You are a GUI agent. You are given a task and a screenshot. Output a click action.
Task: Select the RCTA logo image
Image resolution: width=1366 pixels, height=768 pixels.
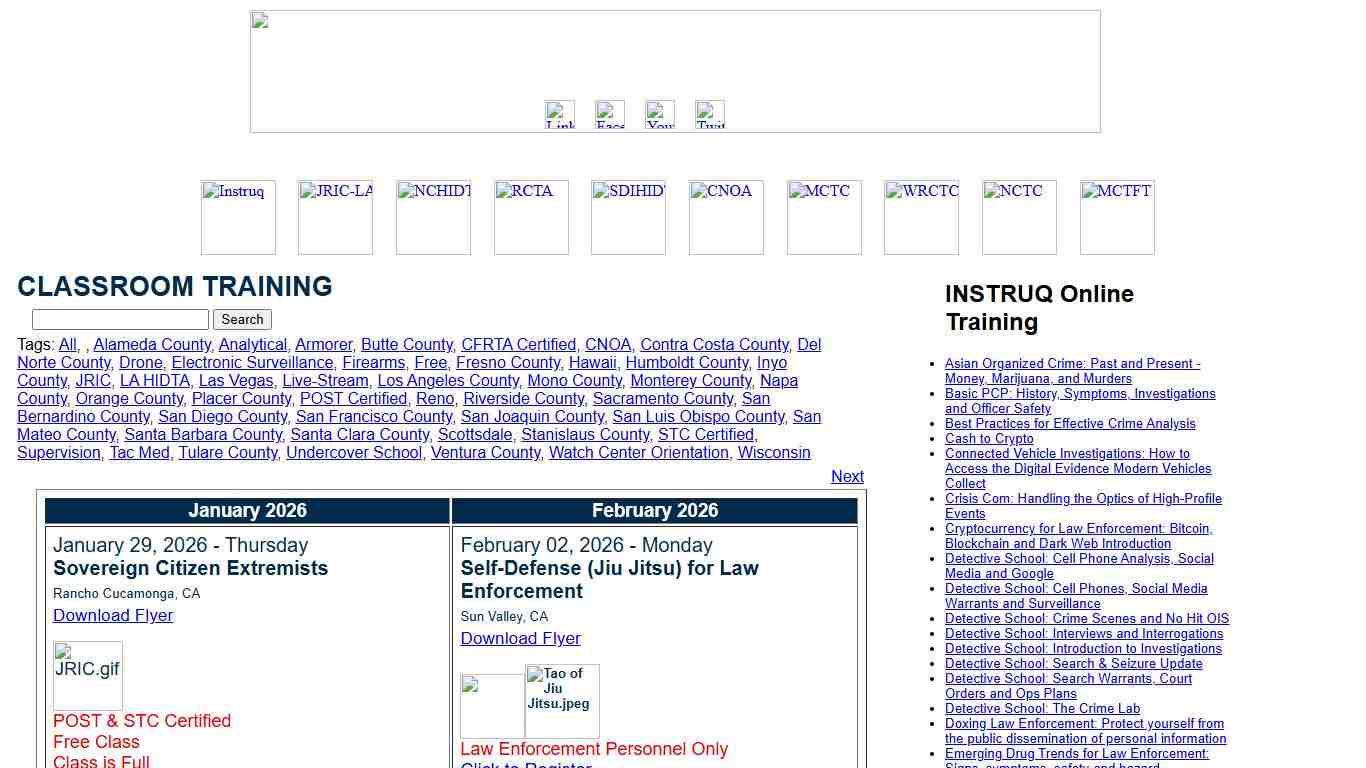[531, 217]
